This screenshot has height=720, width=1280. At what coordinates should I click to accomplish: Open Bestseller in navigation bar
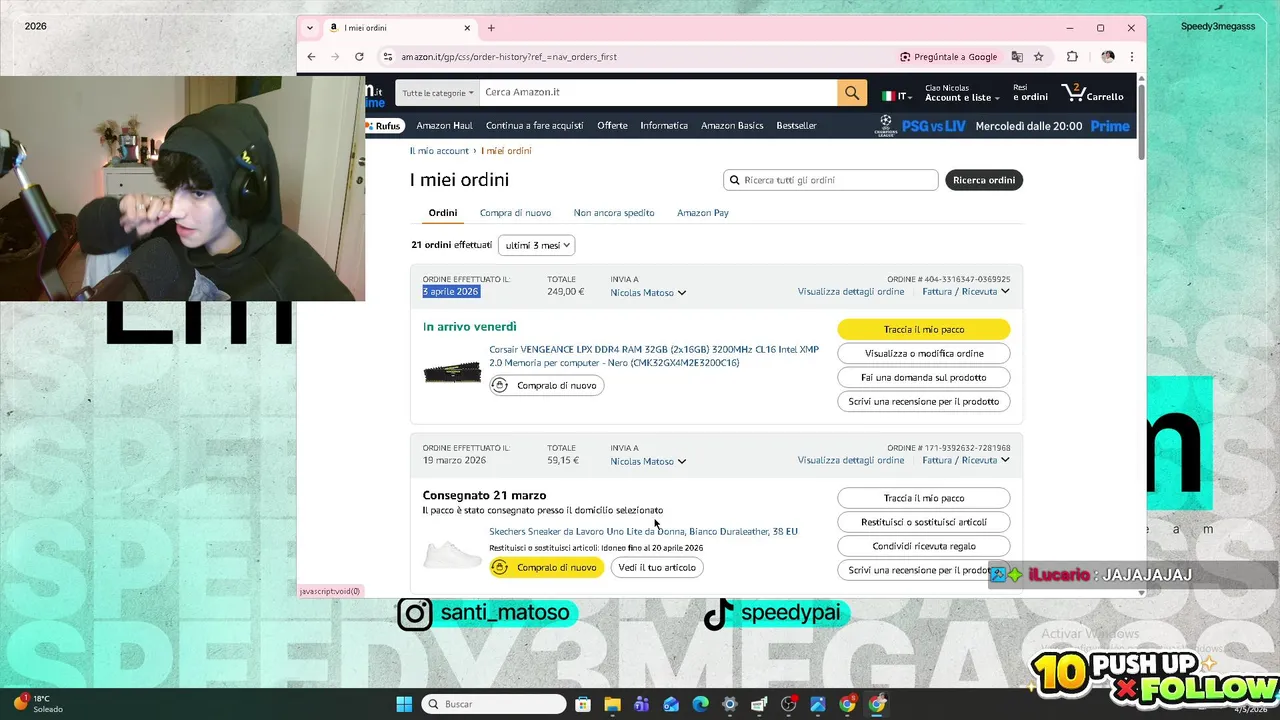tap(797, 126)
